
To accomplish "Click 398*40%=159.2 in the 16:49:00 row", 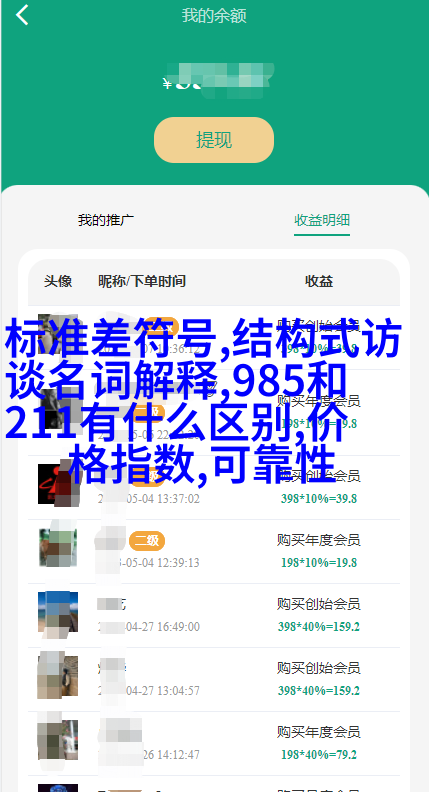I will pyautogui.click(x=319, y=627).
